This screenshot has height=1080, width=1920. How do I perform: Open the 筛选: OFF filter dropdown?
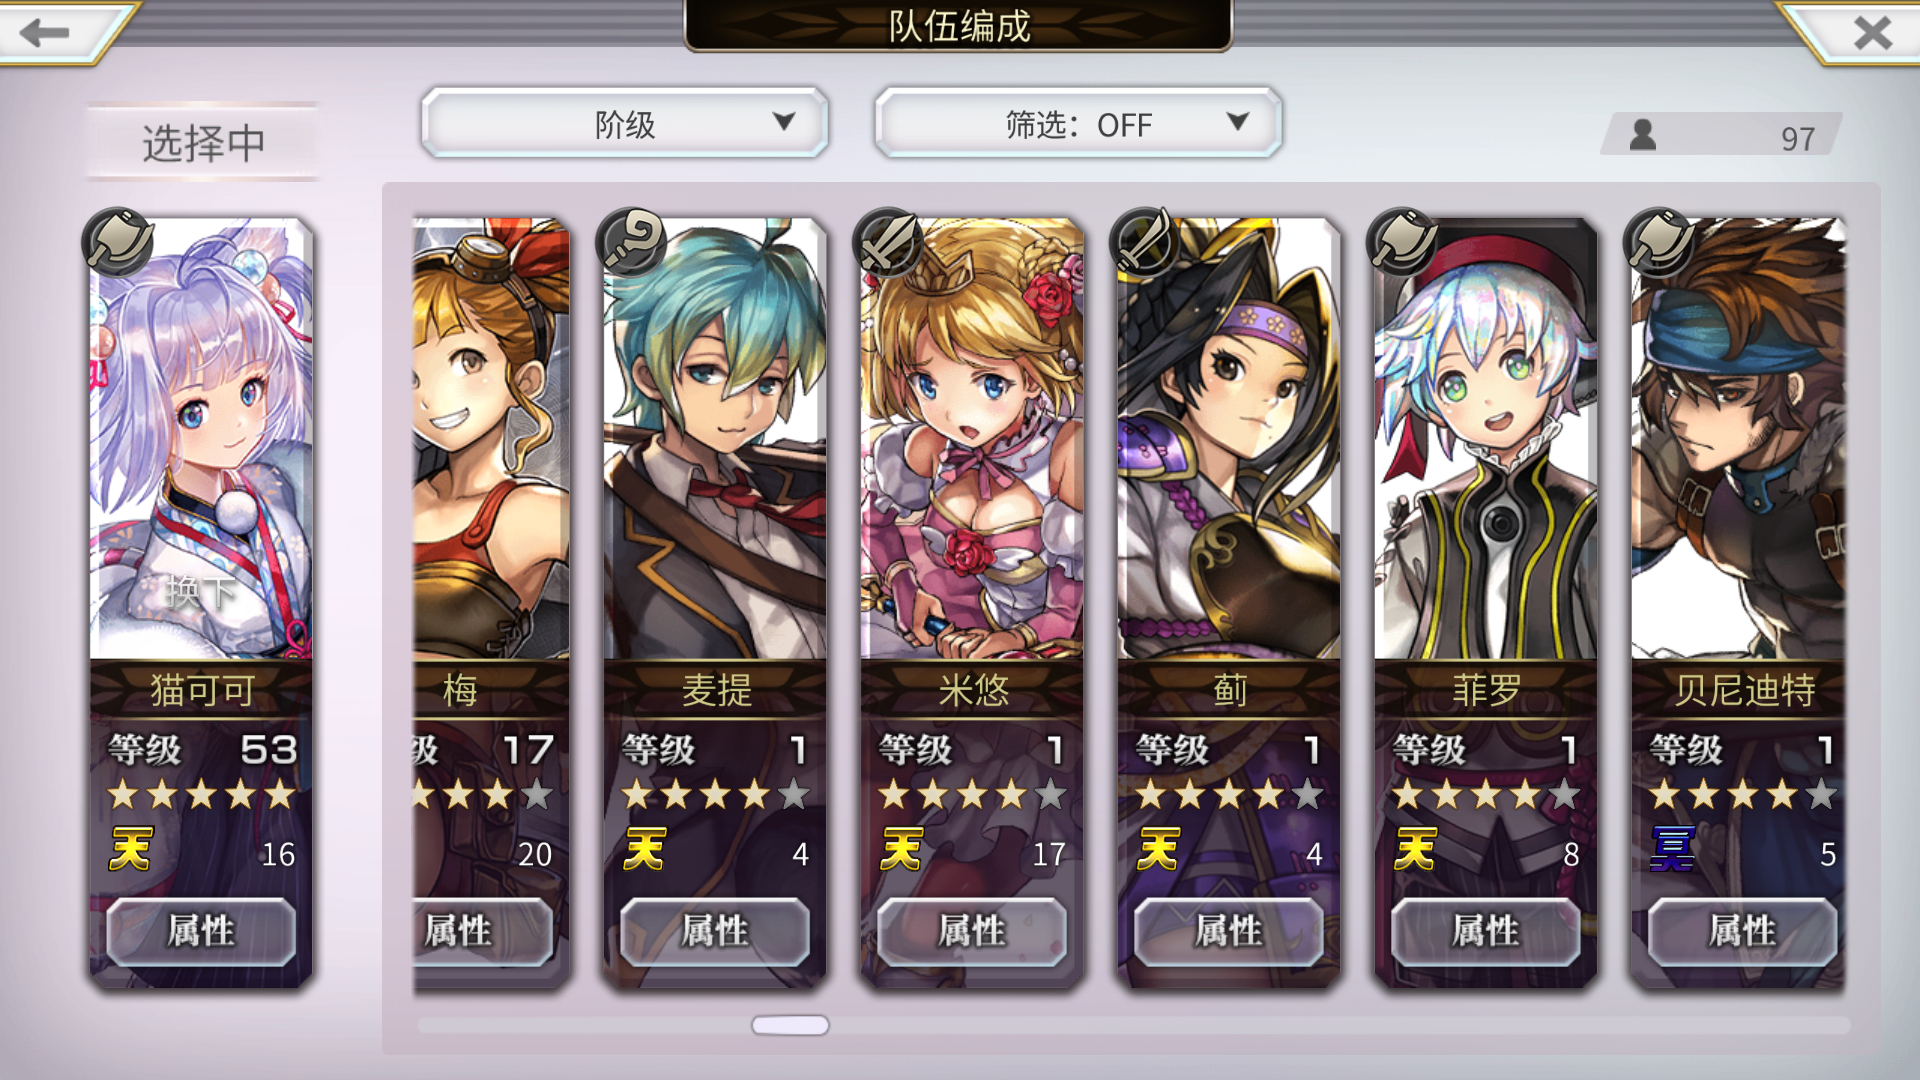point(1078,123)
